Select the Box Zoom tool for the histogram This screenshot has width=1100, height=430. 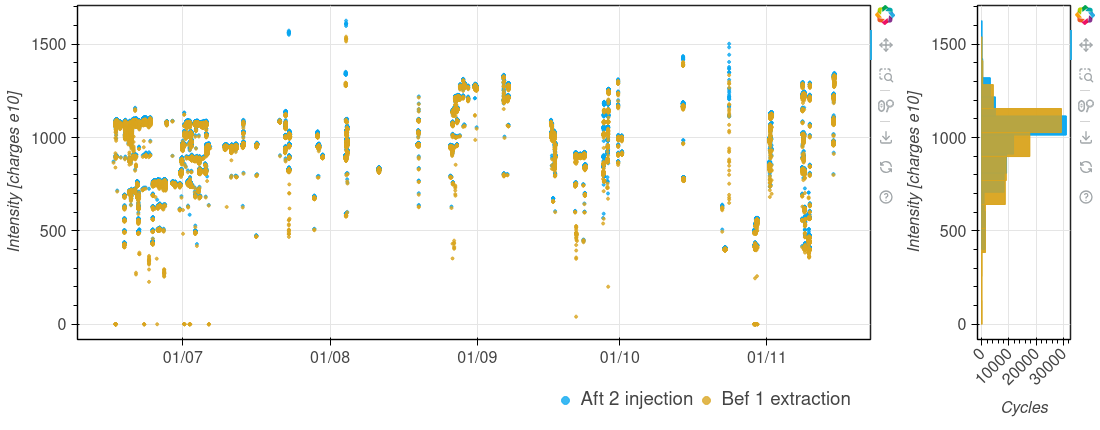pos(1085,75)
